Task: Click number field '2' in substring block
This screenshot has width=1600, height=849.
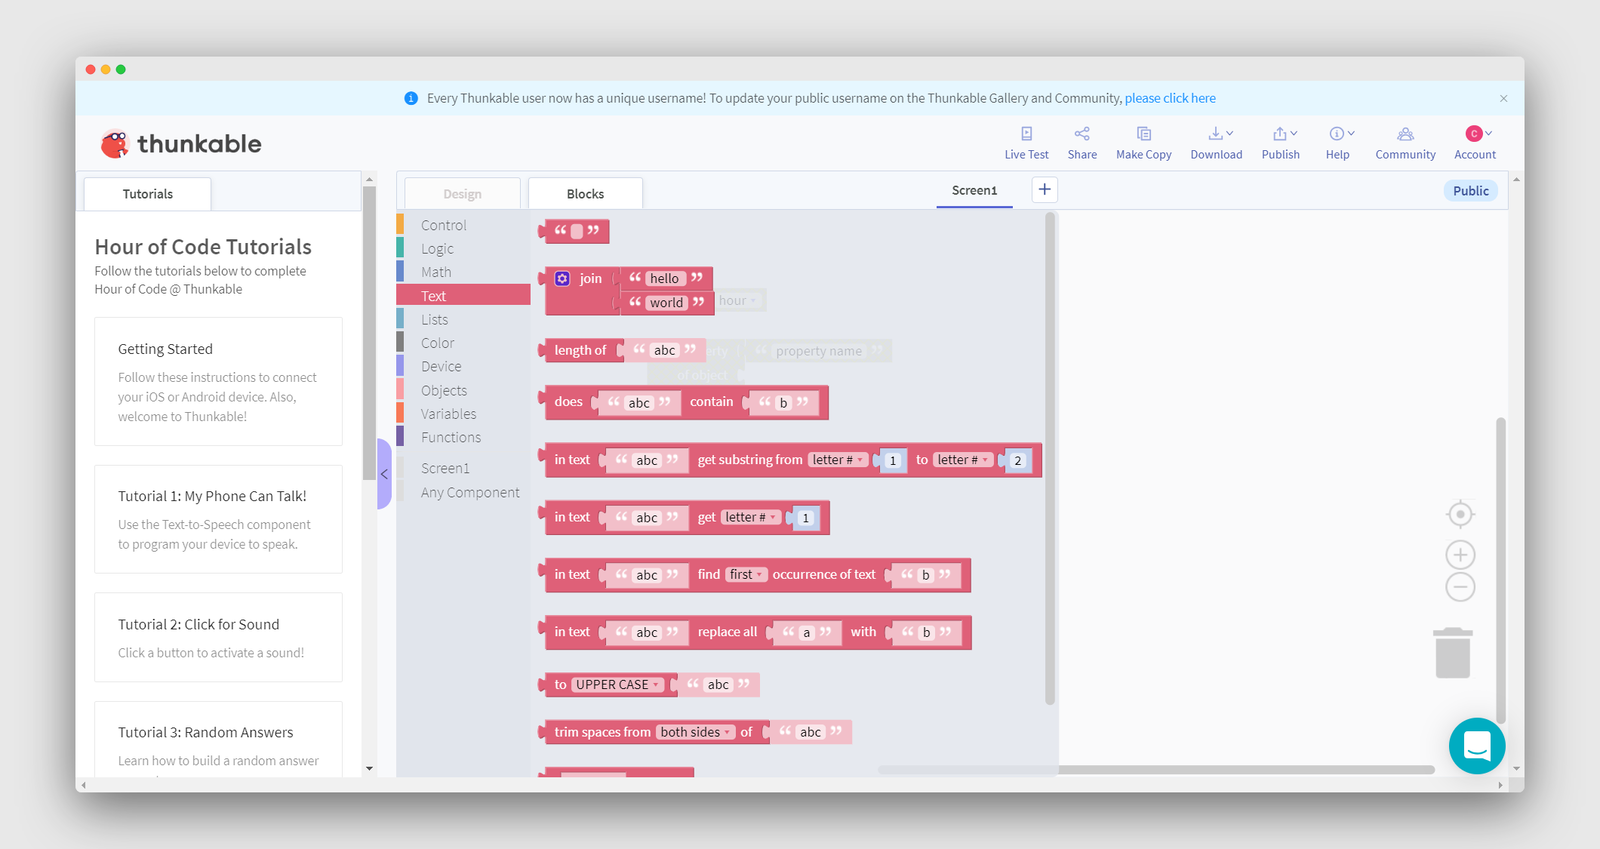Action: pos(1017,461)
